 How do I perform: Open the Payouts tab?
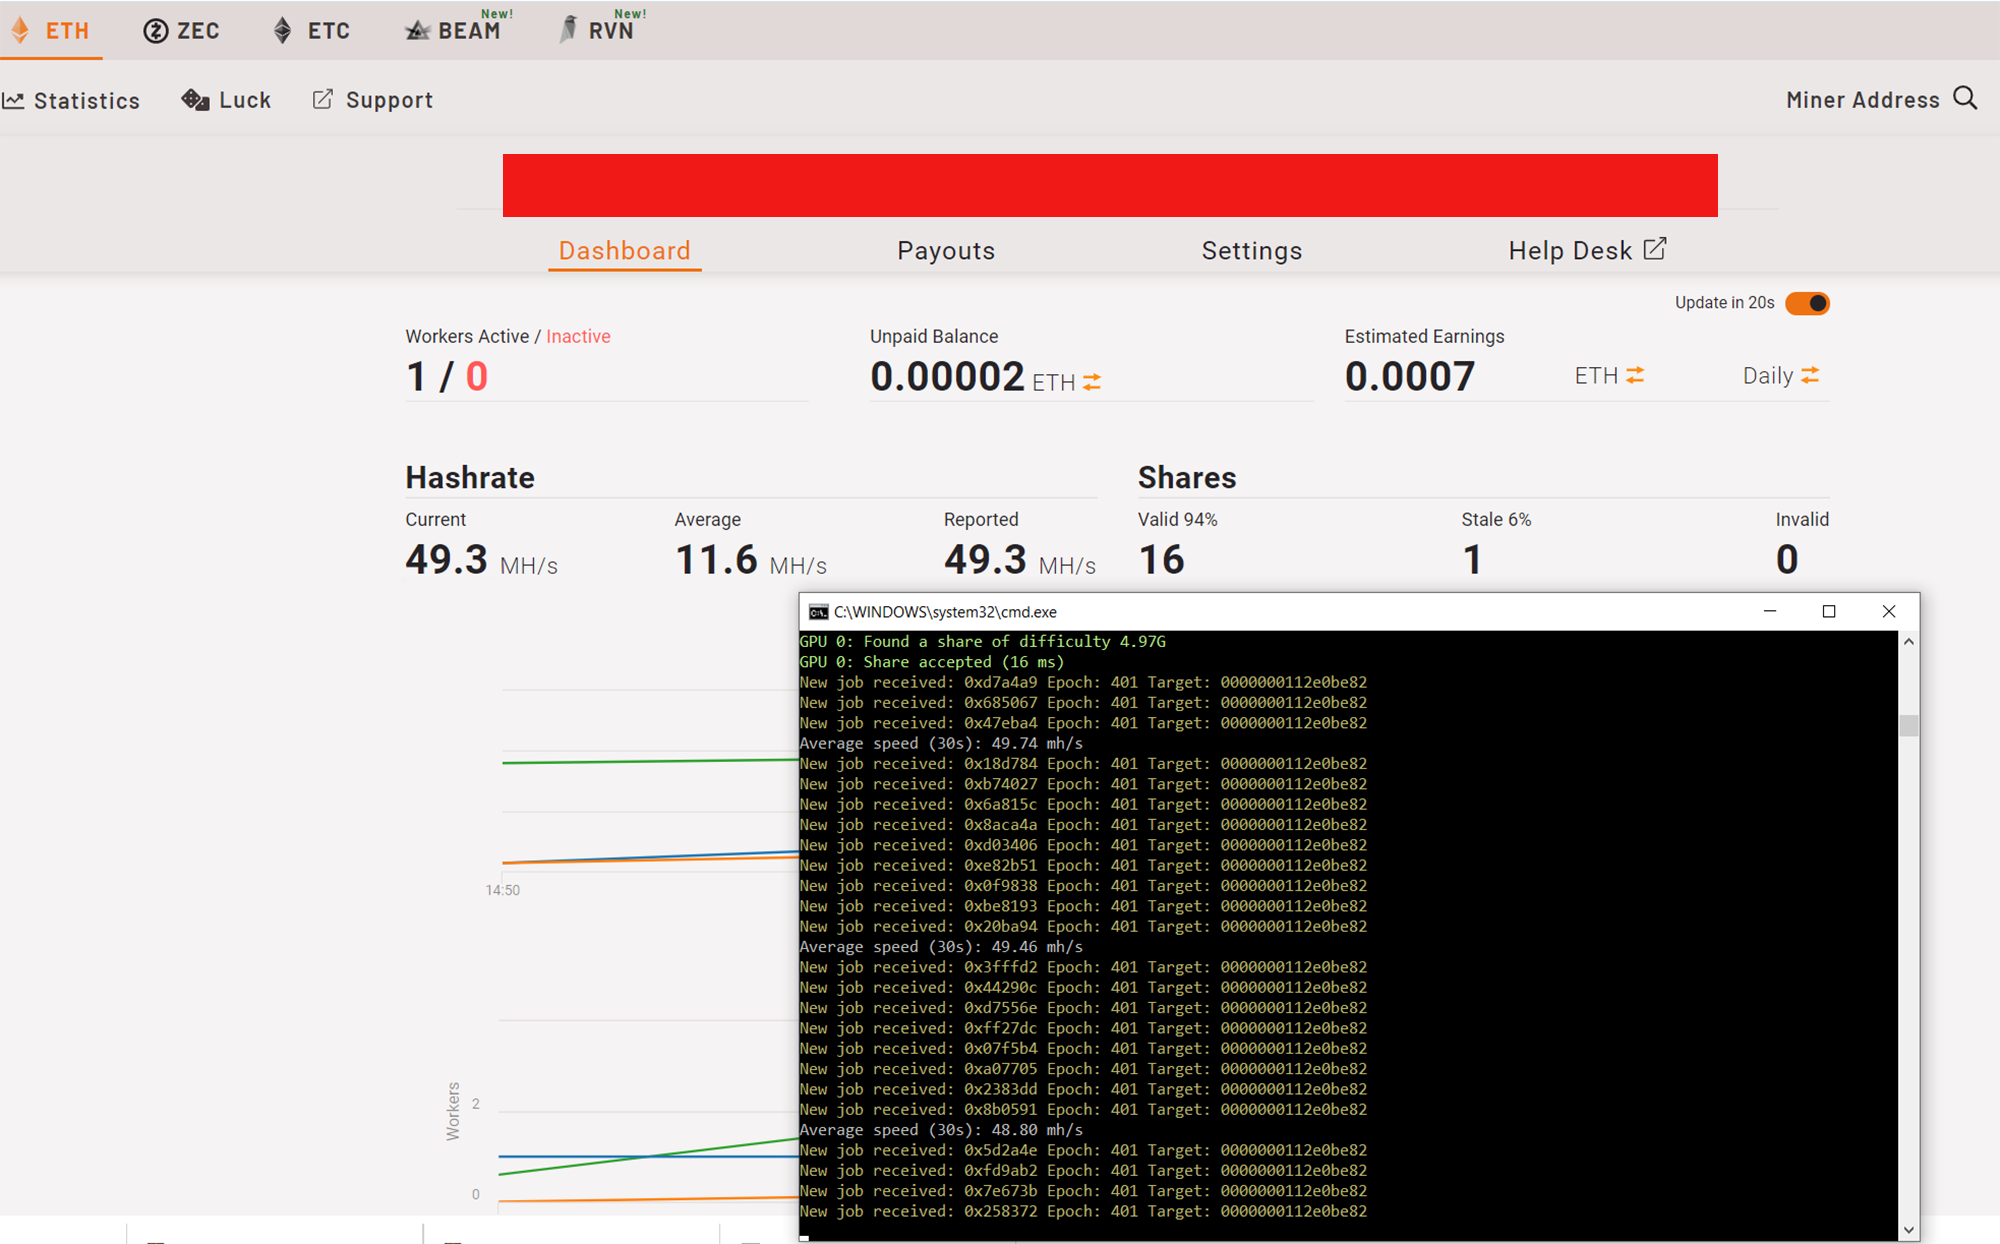click(x=946, y=251)
